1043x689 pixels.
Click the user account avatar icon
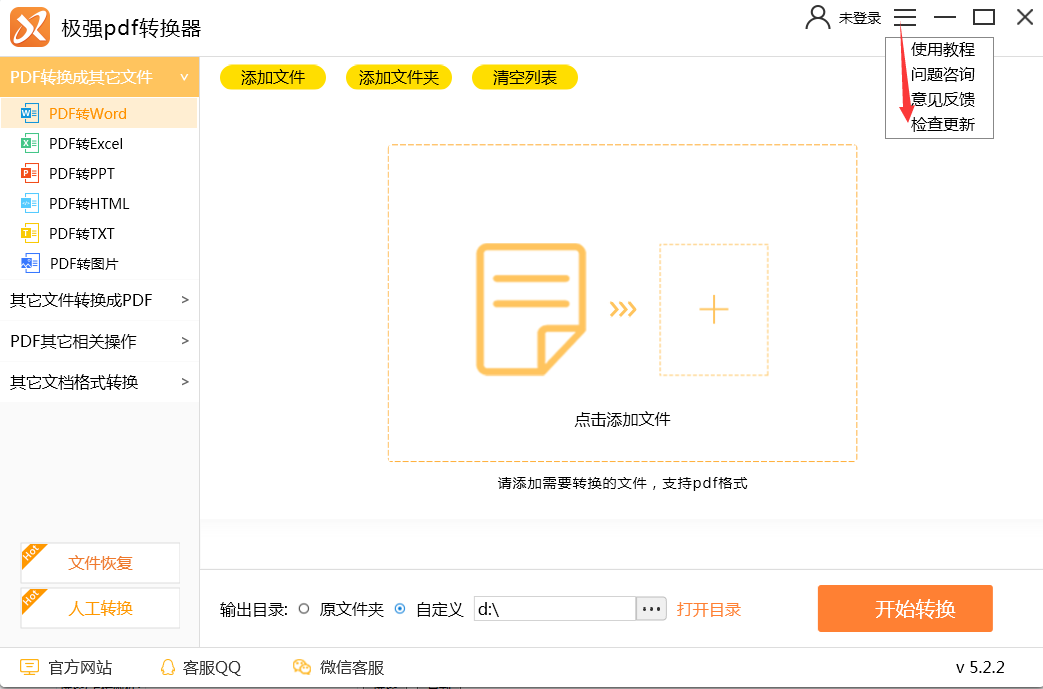coord(818,17)
